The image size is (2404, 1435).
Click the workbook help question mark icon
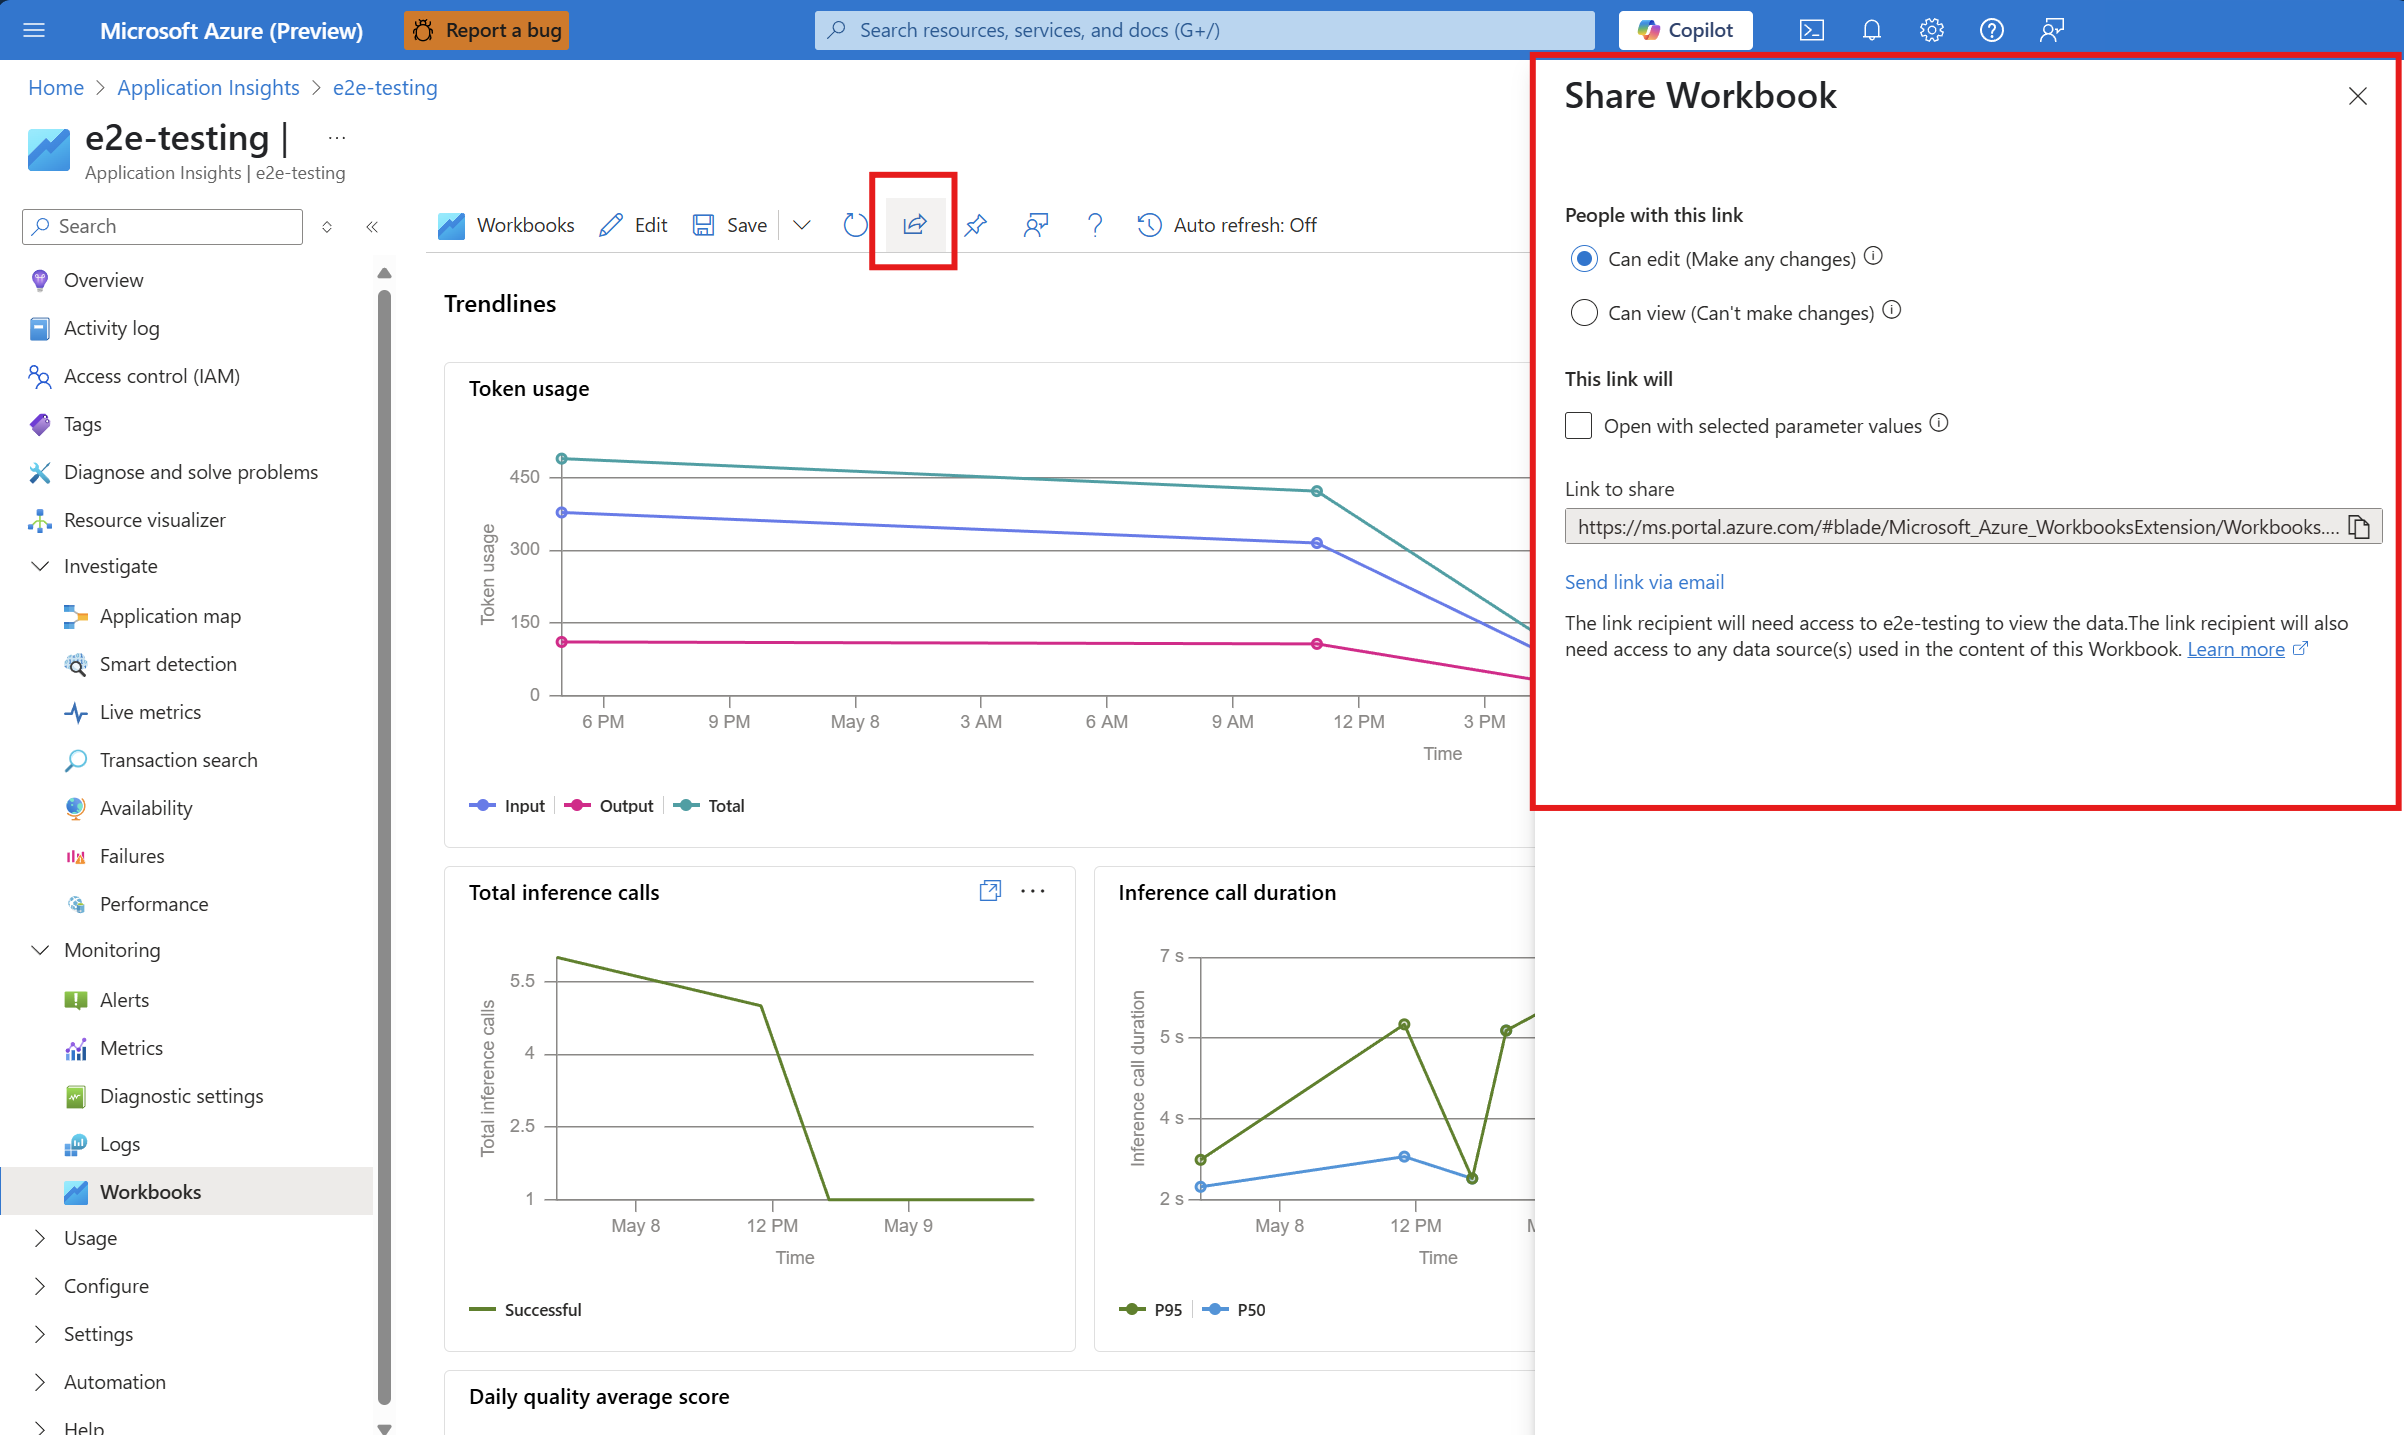1094,225
